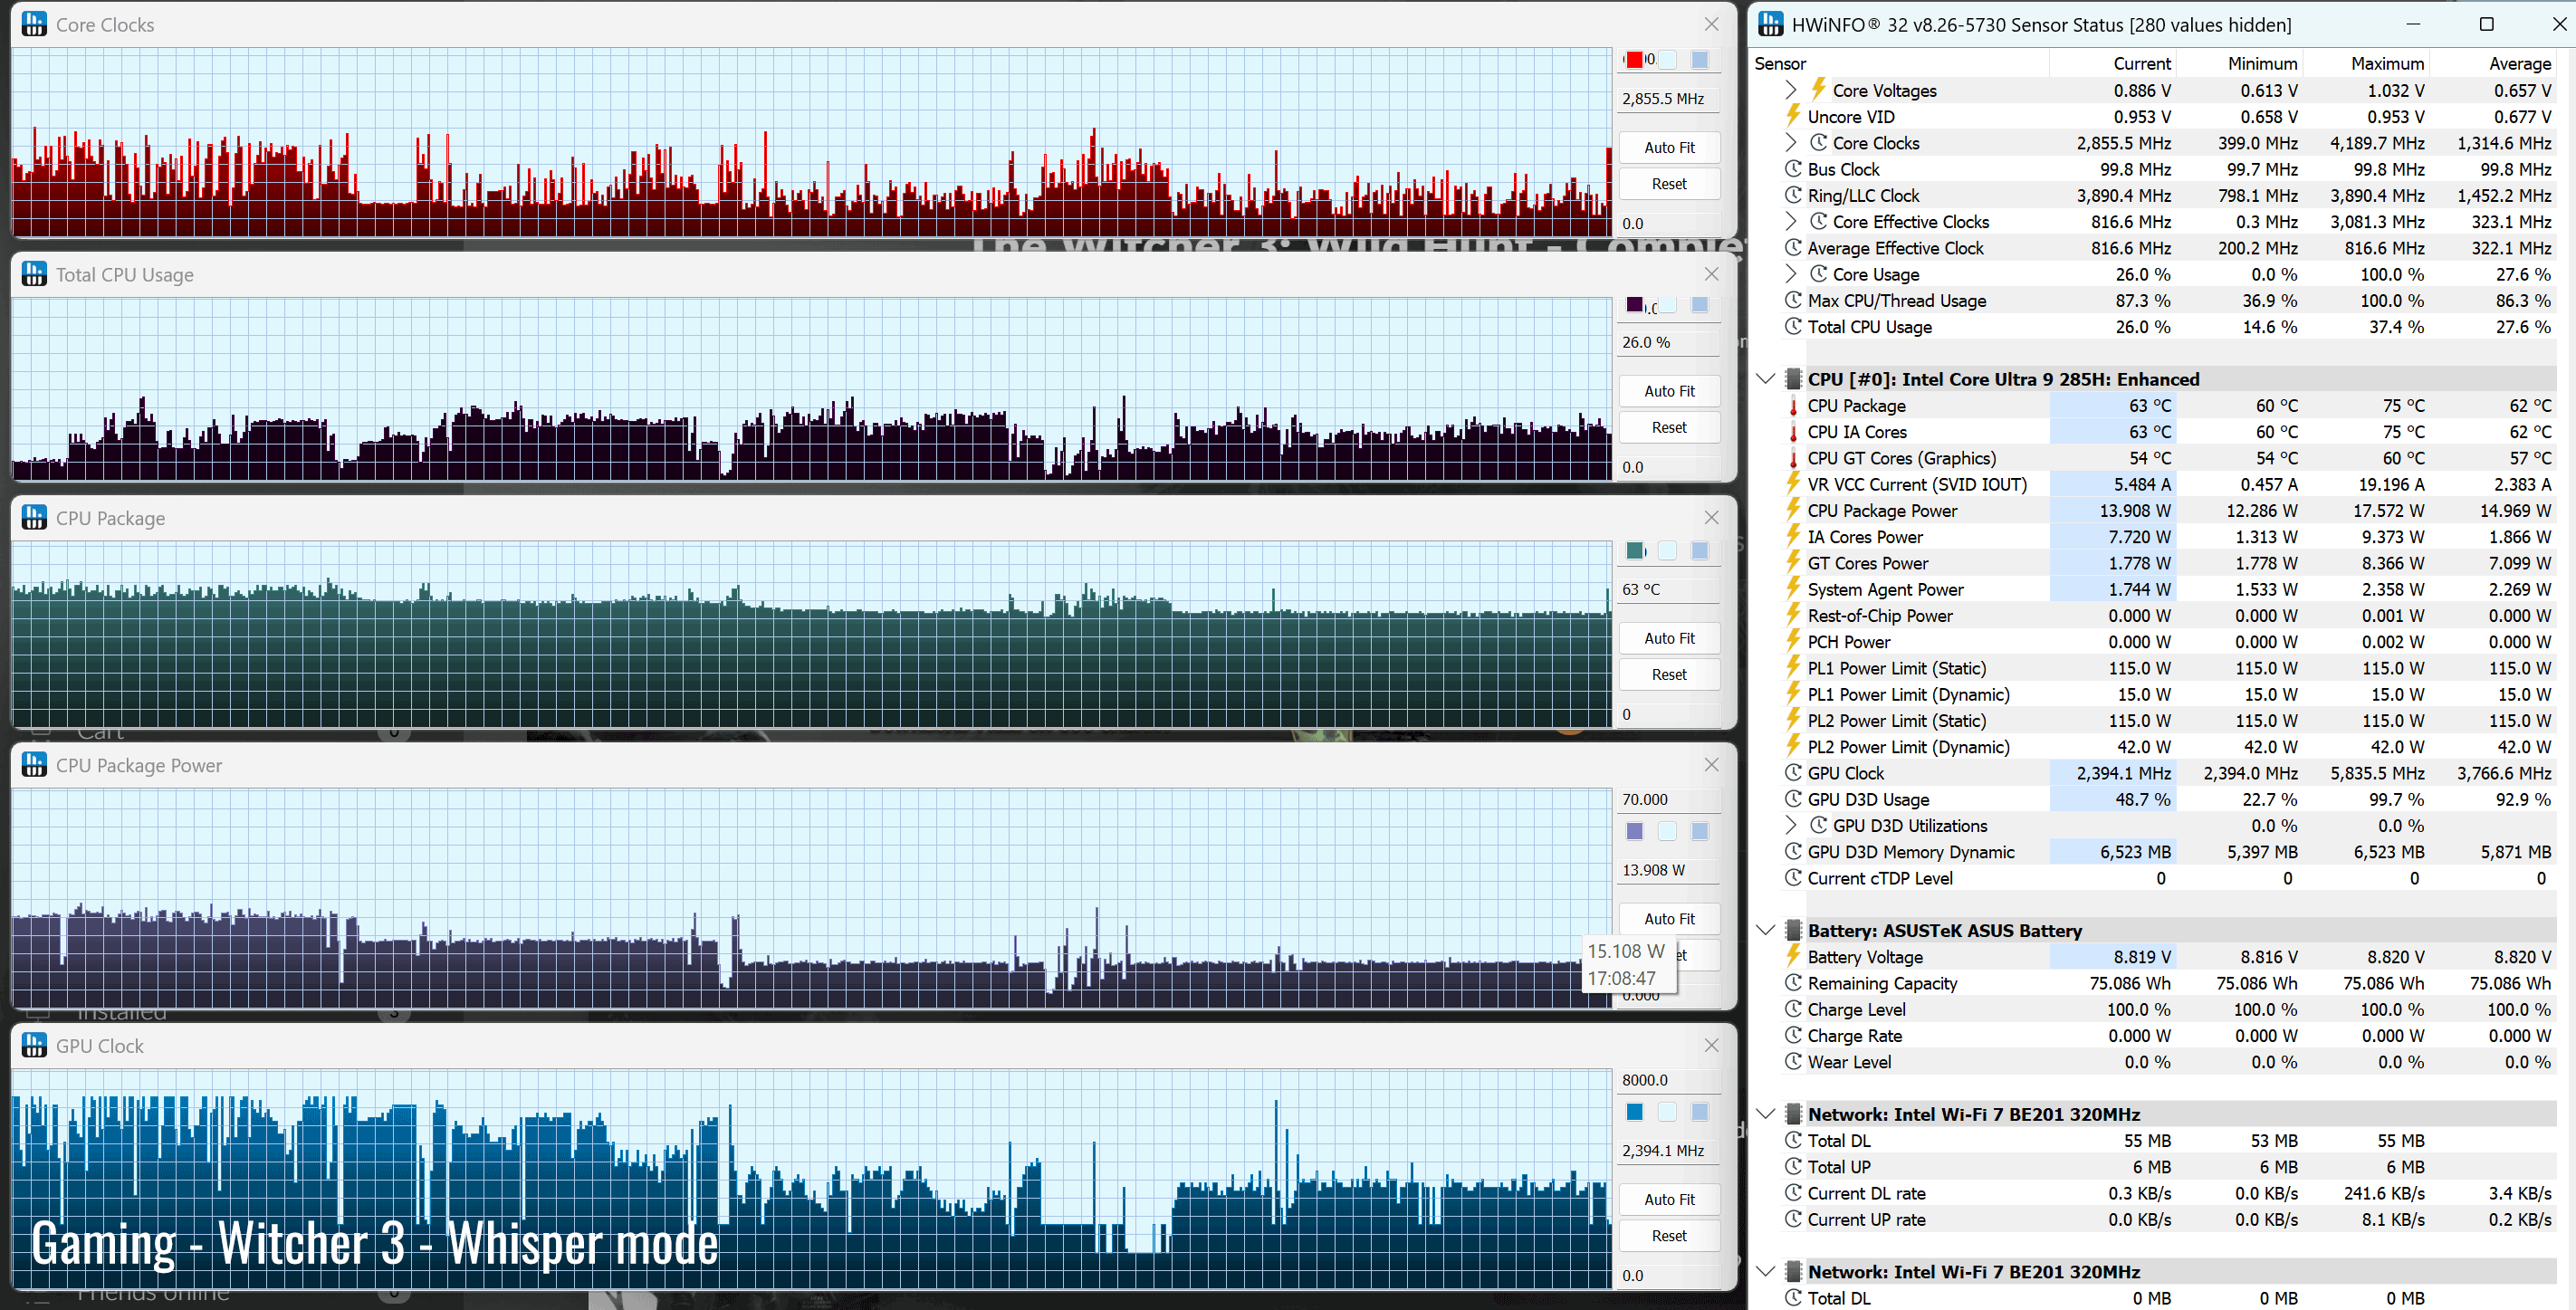Click the clock icon beside Max CPU/Thread Usage
This screenshot has height=1310, width=2576.
[1793, 300]
